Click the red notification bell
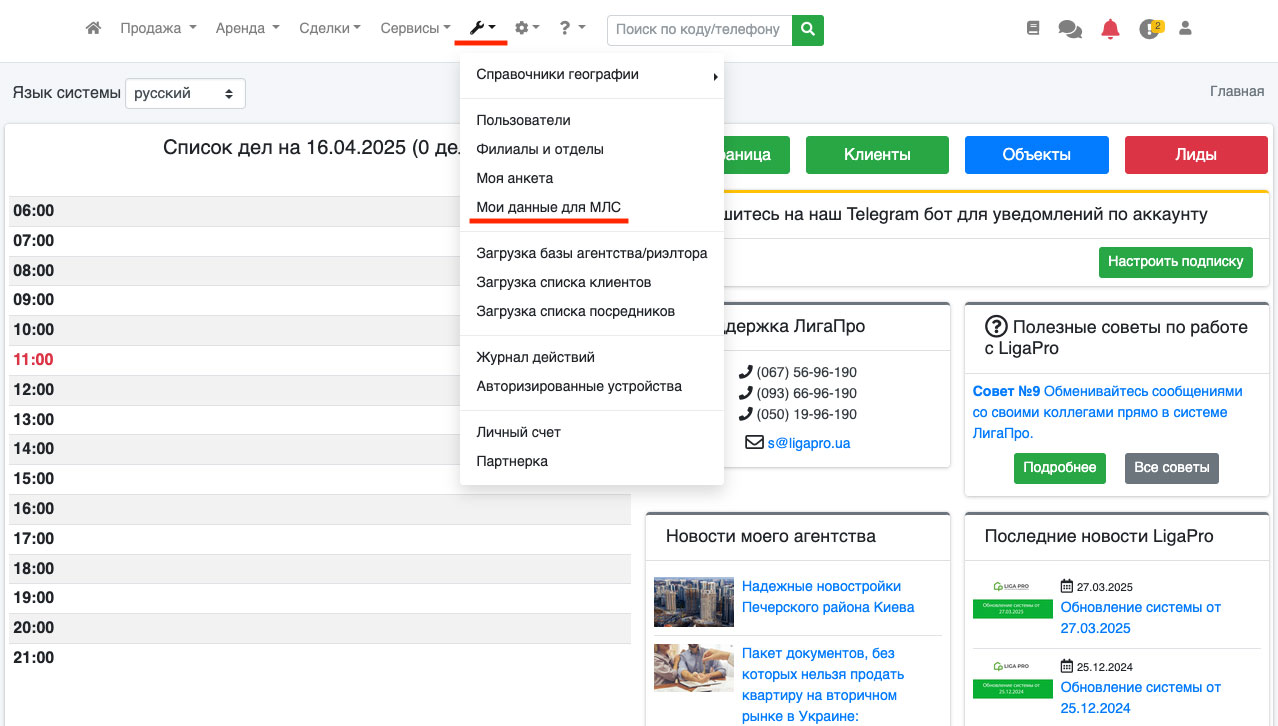This screenshot has height=726, width=1278. (x=1110, y=29)
